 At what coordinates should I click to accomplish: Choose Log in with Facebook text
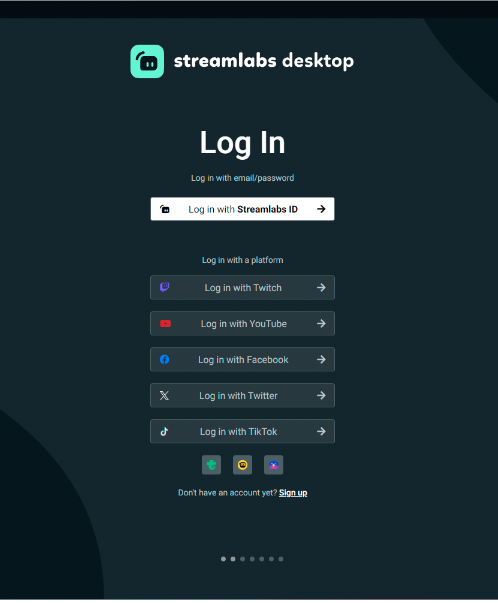tap(243, 360)
